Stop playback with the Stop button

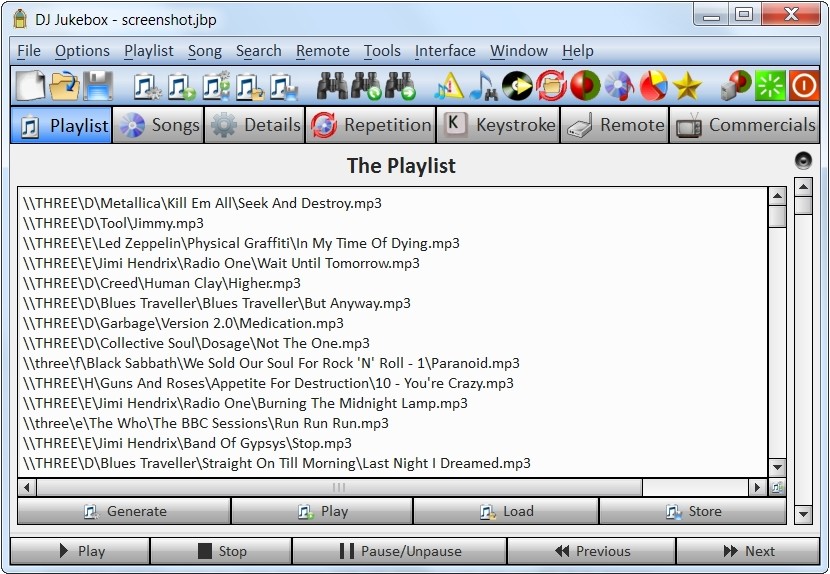[x=221, y=551]
